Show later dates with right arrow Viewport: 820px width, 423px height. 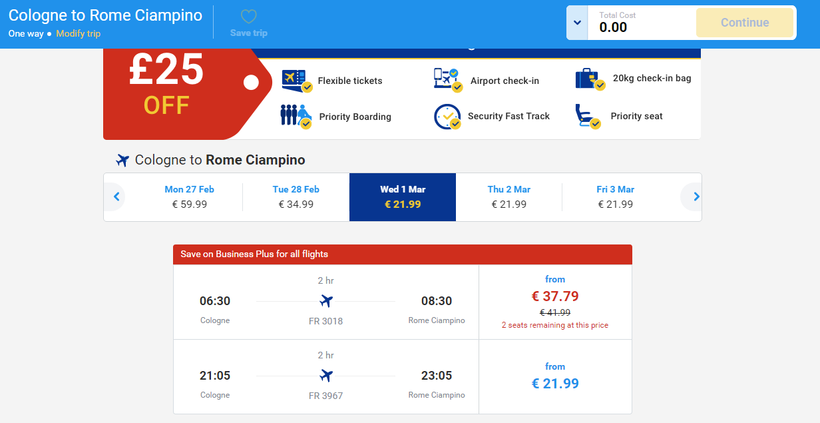tap(688, 197)
